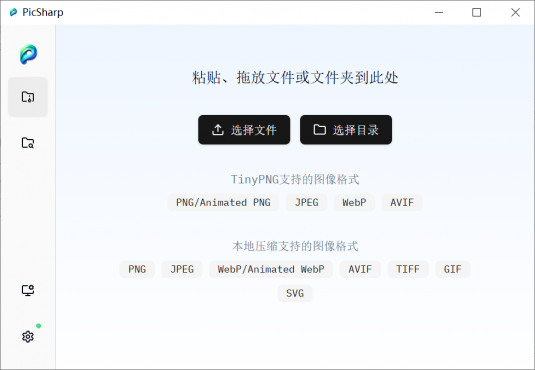Click the 选择文件 button
Image resolution: width=535 pixels, height=370 pixels.
tap(244, 130)
